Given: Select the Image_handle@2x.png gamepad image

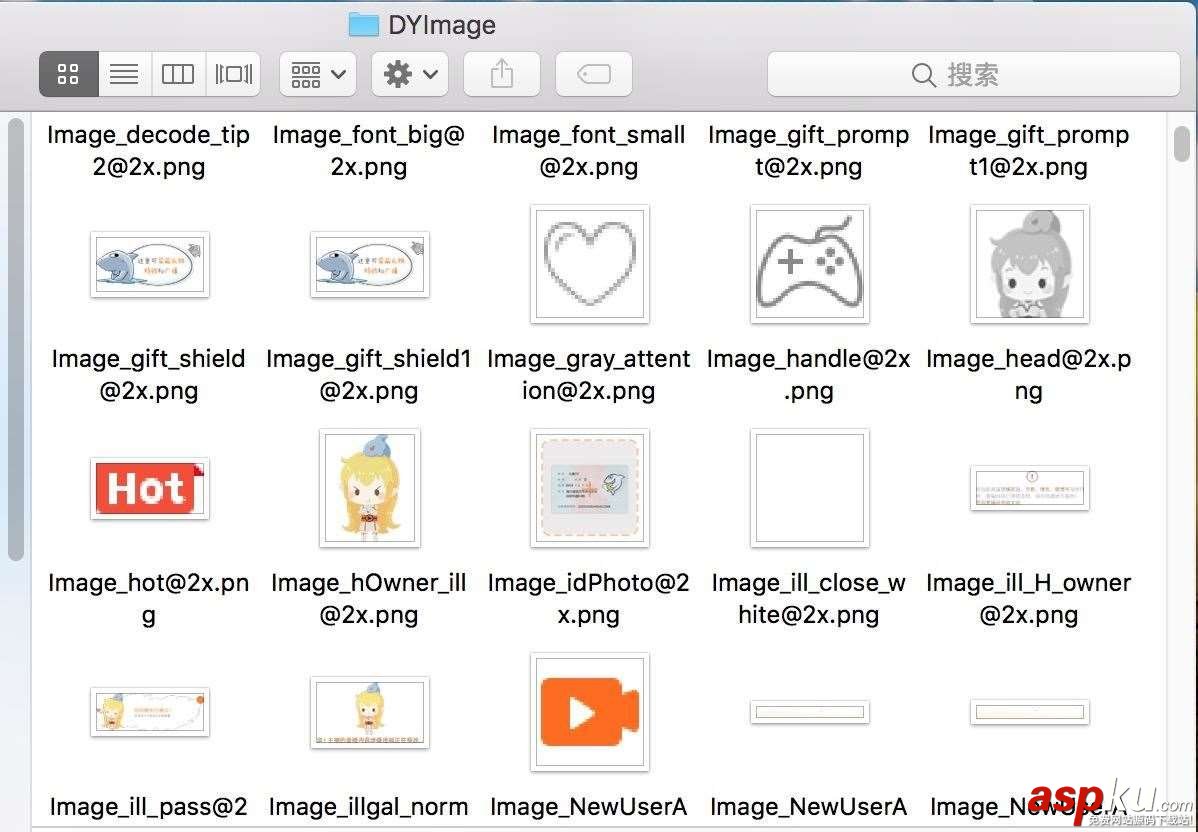Looking at the screenshot, I should click(808, 264).
